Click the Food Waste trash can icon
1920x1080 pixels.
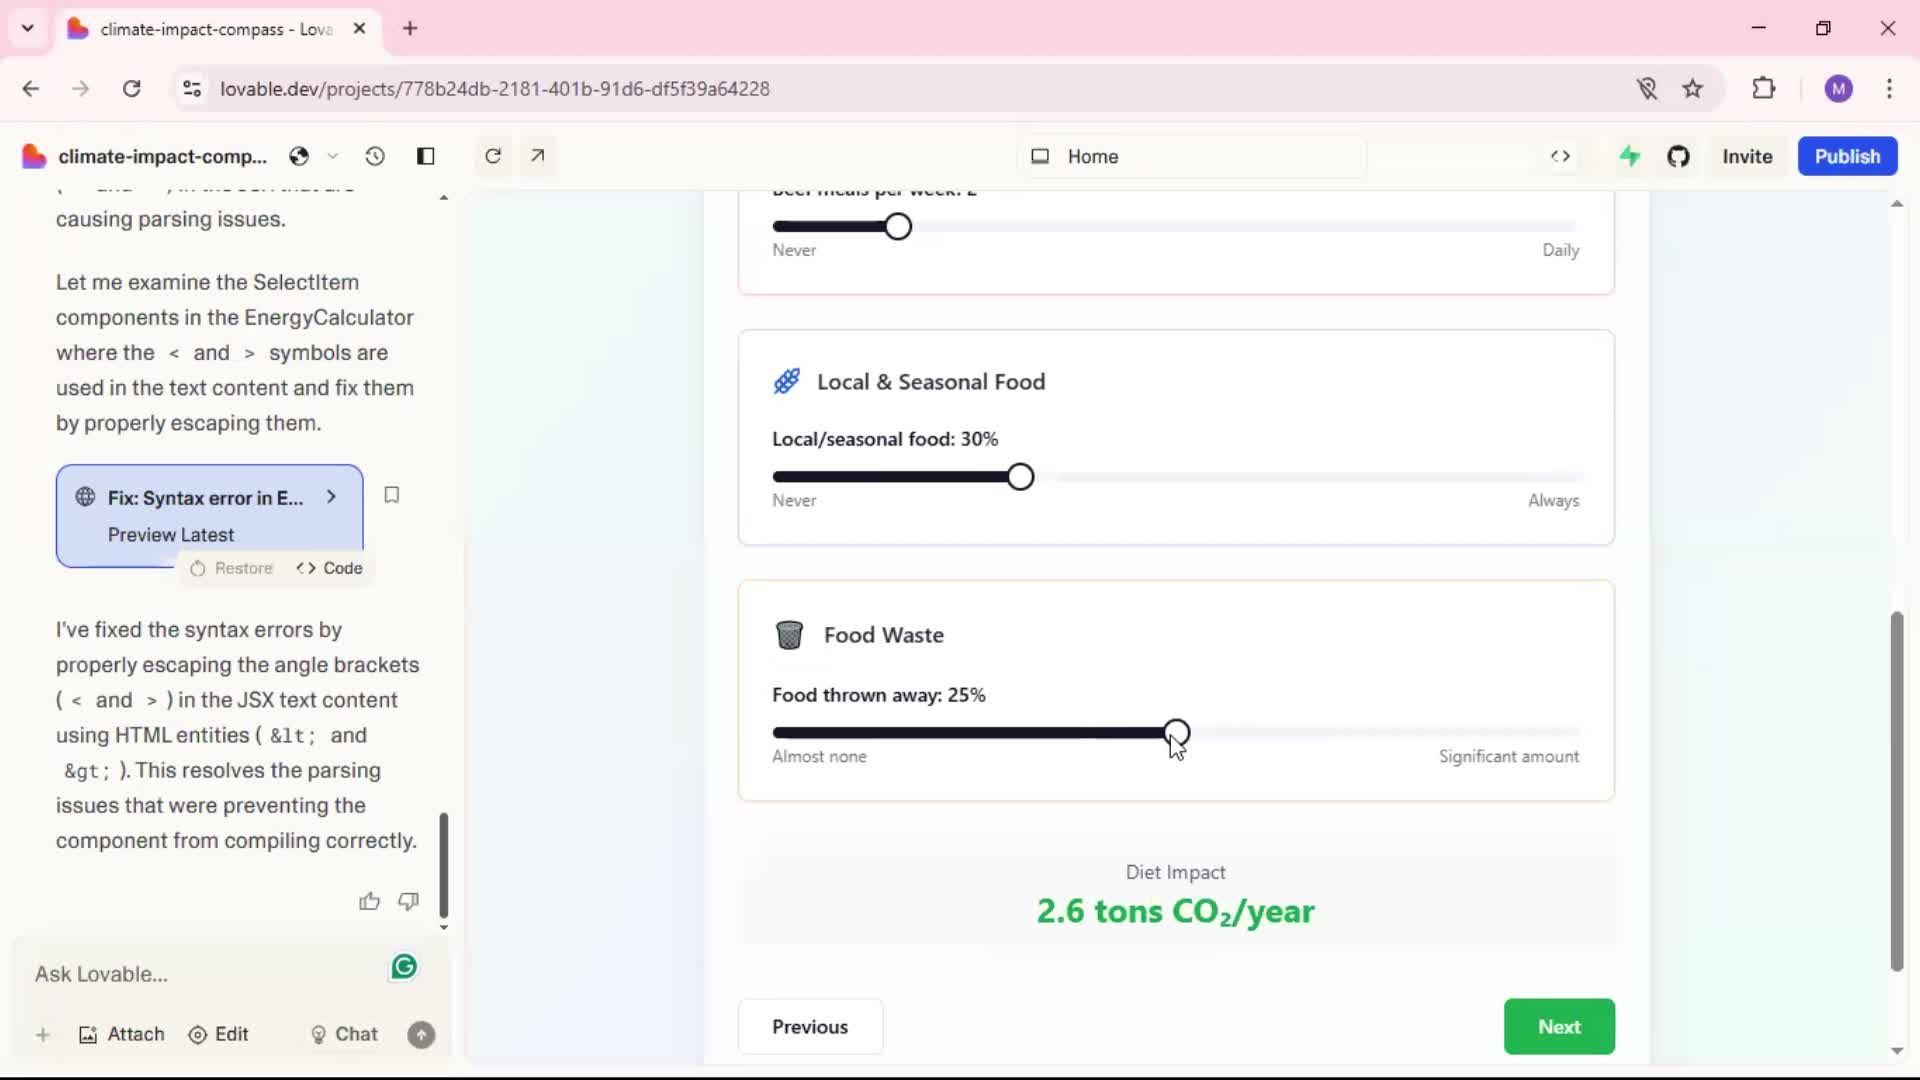click(x=789, y=634)
